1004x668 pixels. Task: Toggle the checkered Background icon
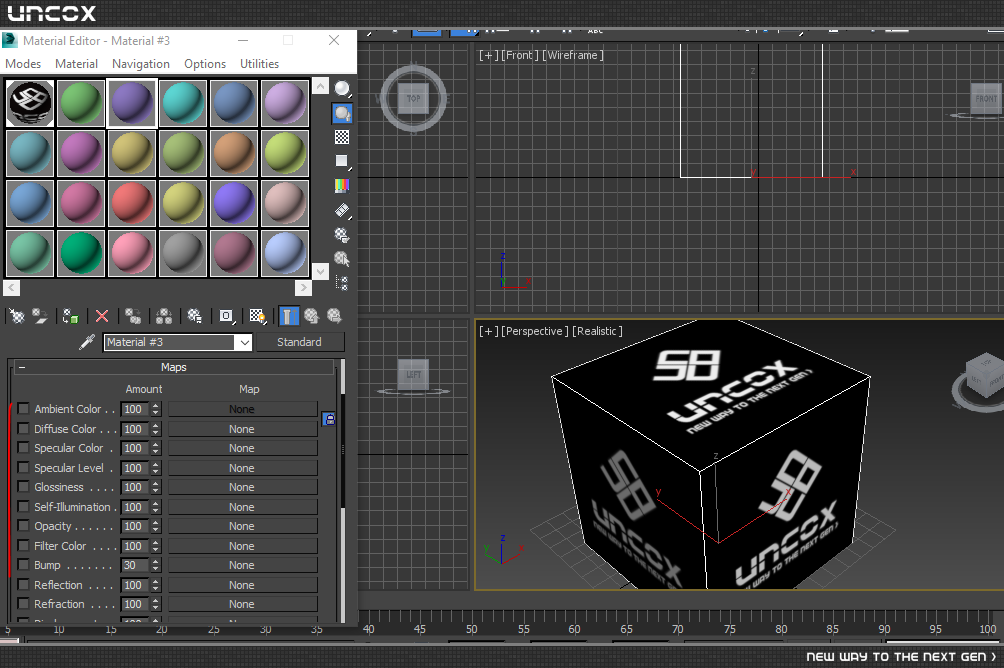coord(342,137)
